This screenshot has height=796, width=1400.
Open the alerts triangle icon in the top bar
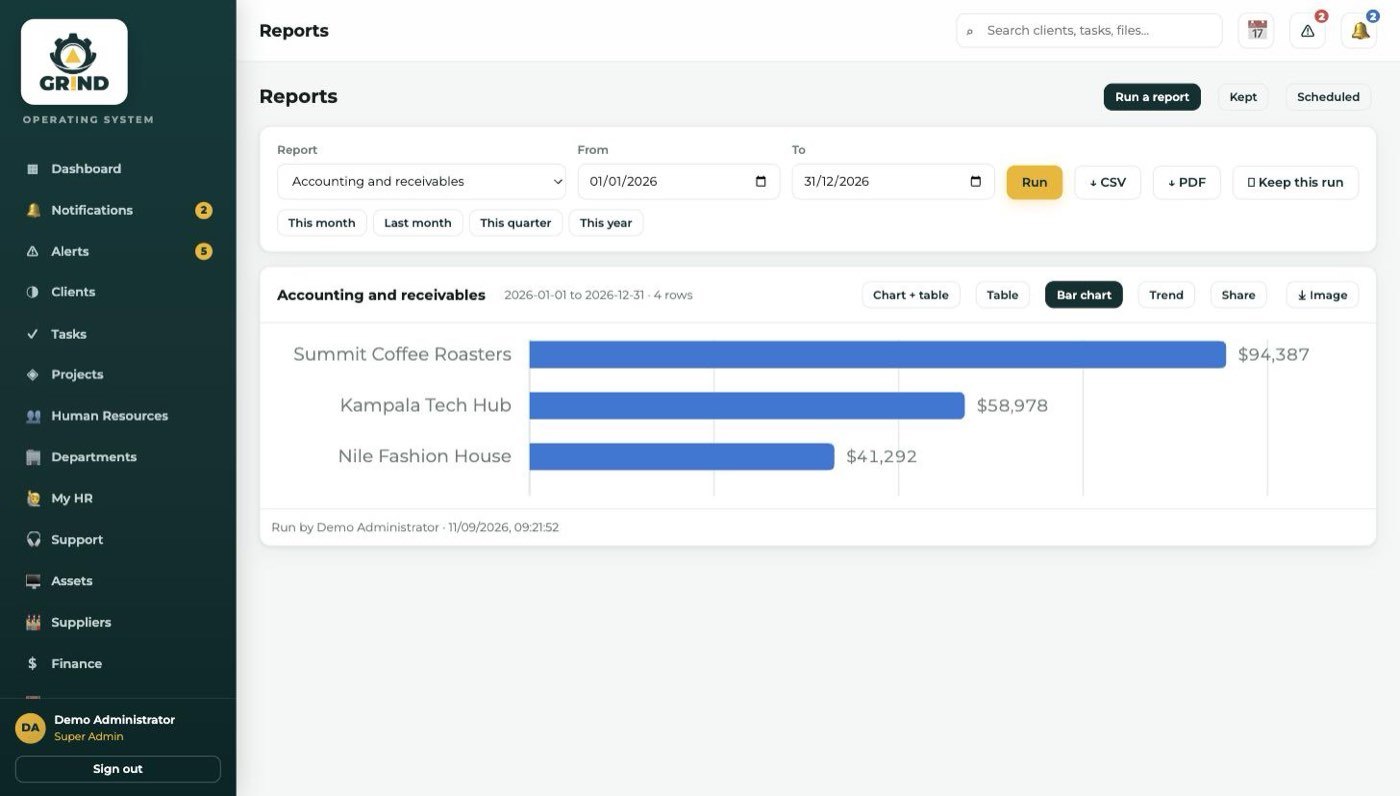(x=1307, y=31)
